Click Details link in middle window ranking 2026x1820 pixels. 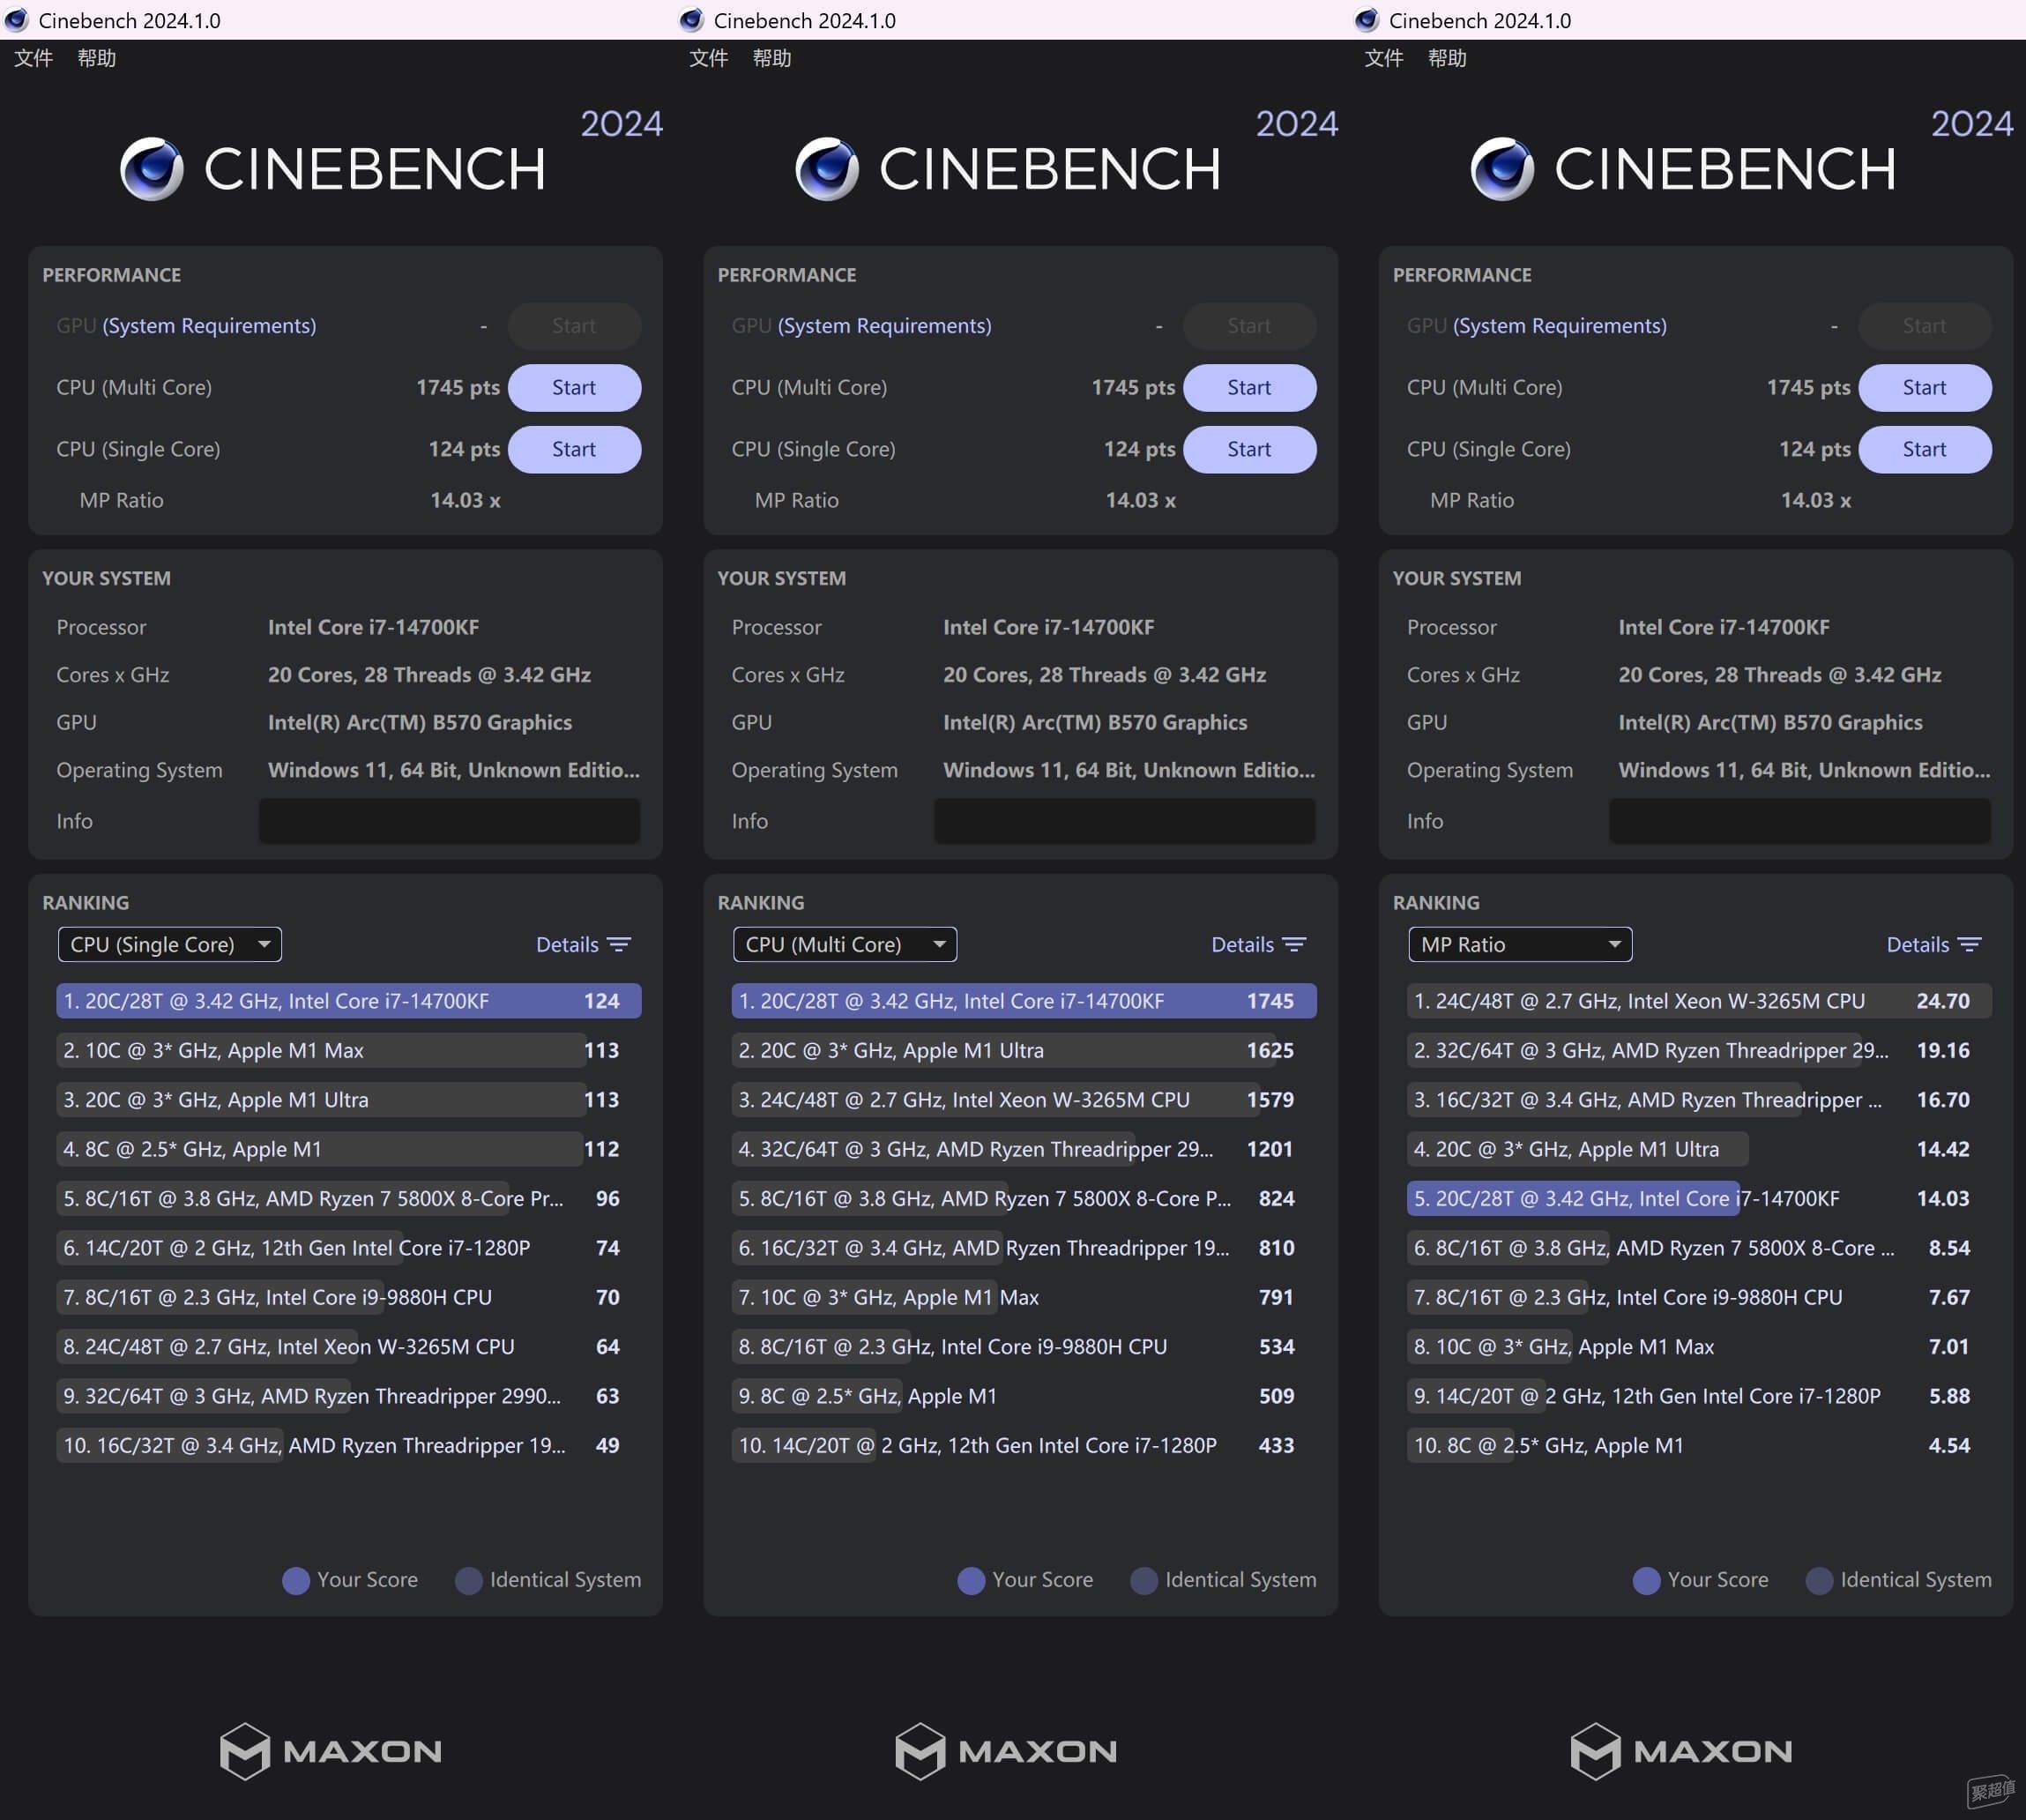click(1242, 945)
